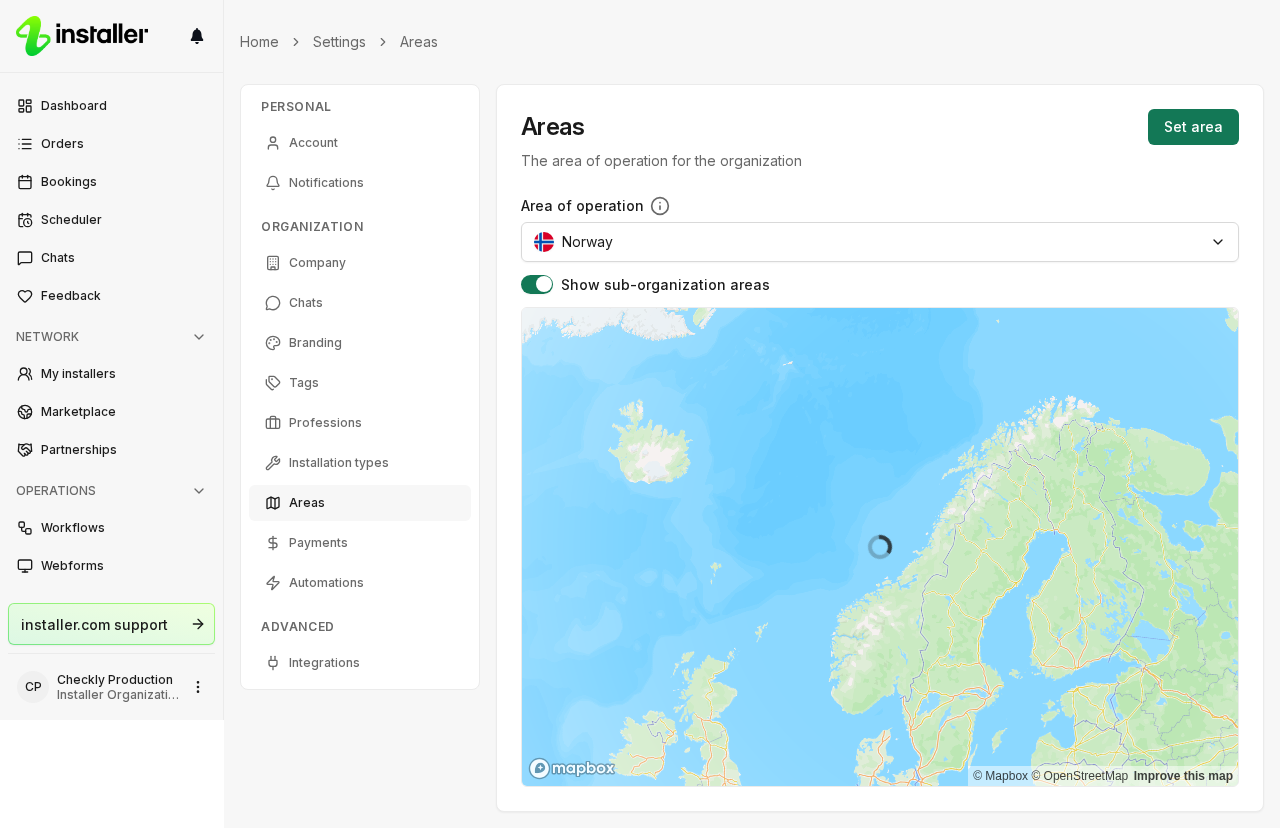Click the Branding palette icon
Image resolution: width=1280 pixels, height=828 pixels.
click(273, 343)
